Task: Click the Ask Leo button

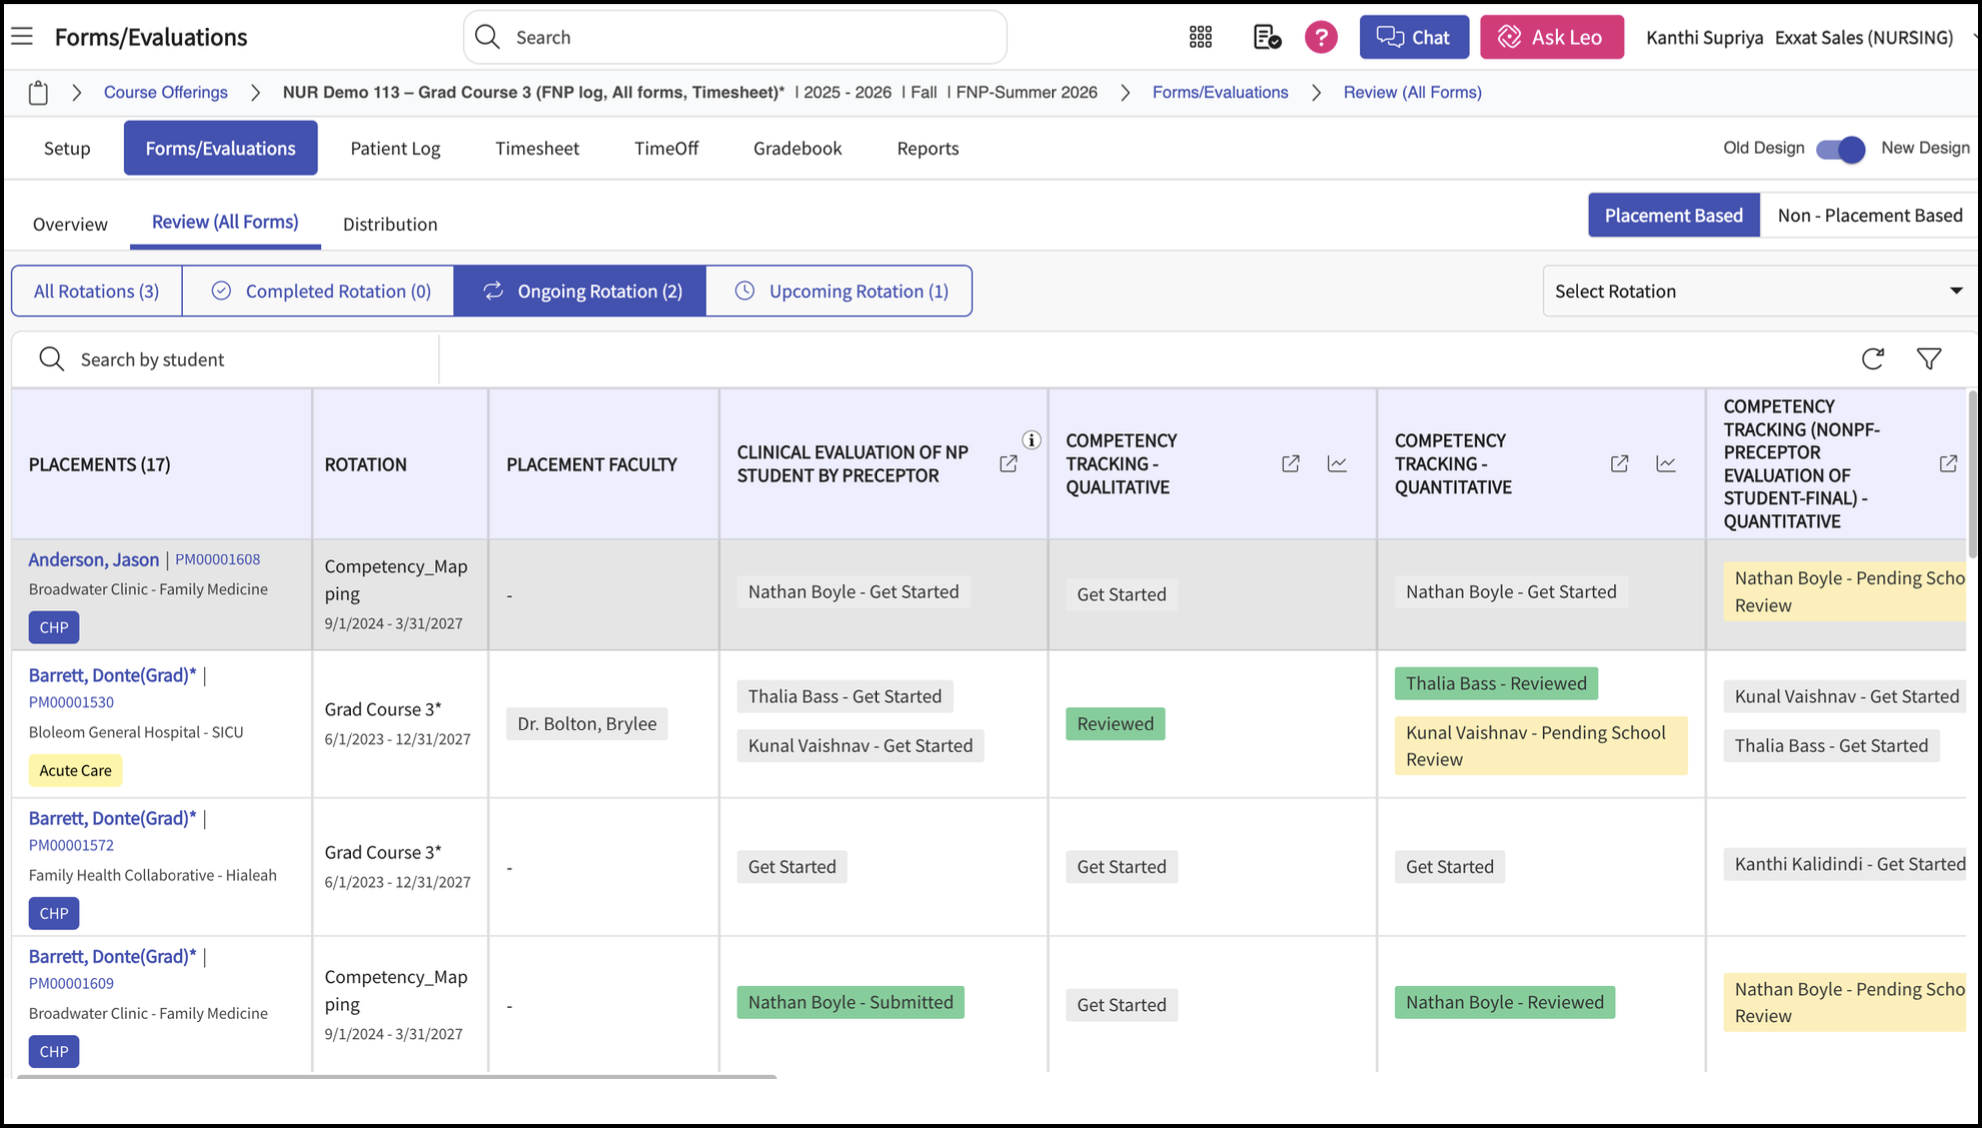Action: (x=1551, y=37)
